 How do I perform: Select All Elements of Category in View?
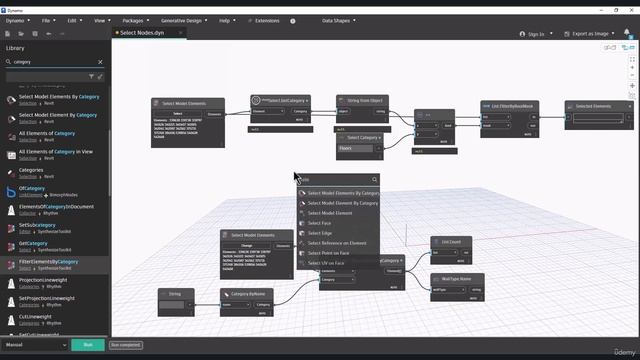[55, 155]
